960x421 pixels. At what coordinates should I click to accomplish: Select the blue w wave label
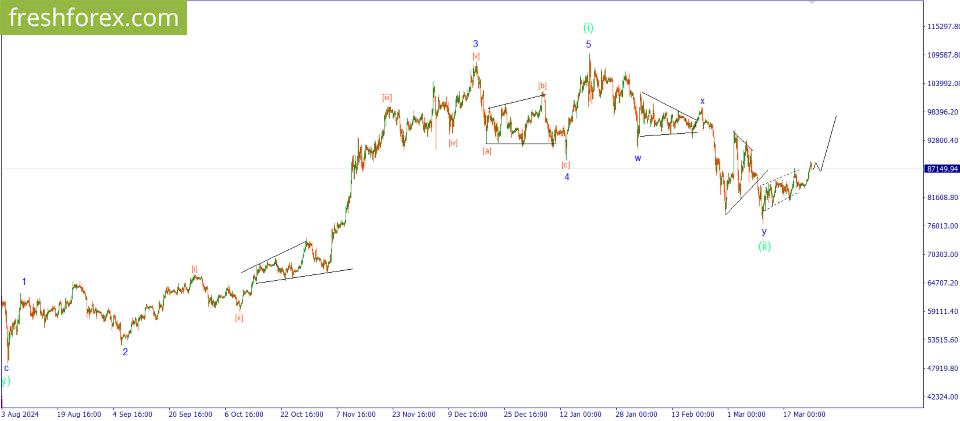(638, 158)
